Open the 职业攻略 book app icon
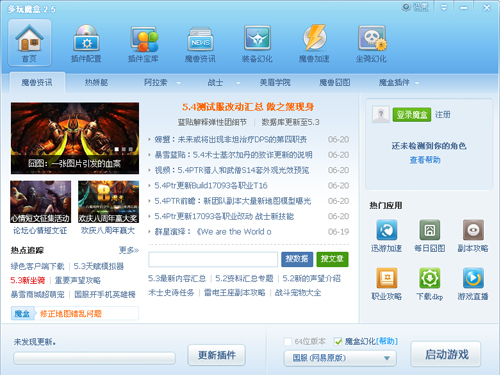500x375 pixels. (x=386, y=284)
